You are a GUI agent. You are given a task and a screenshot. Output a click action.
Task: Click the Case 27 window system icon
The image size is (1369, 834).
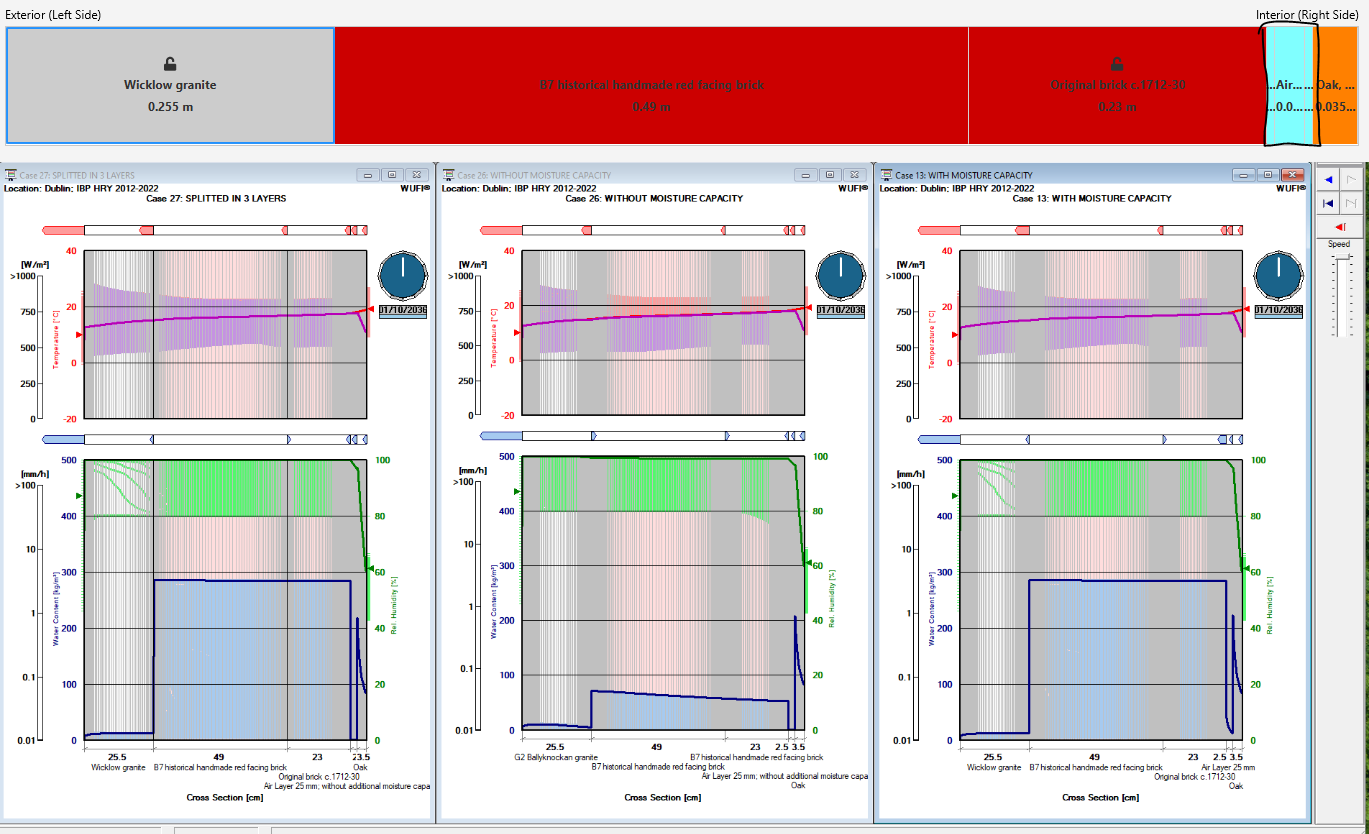click(x=11, y=175)
